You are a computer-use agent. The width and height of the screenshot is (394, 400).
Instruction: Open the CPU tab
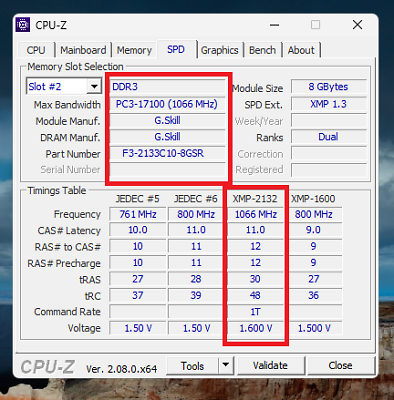coord(36,50)
